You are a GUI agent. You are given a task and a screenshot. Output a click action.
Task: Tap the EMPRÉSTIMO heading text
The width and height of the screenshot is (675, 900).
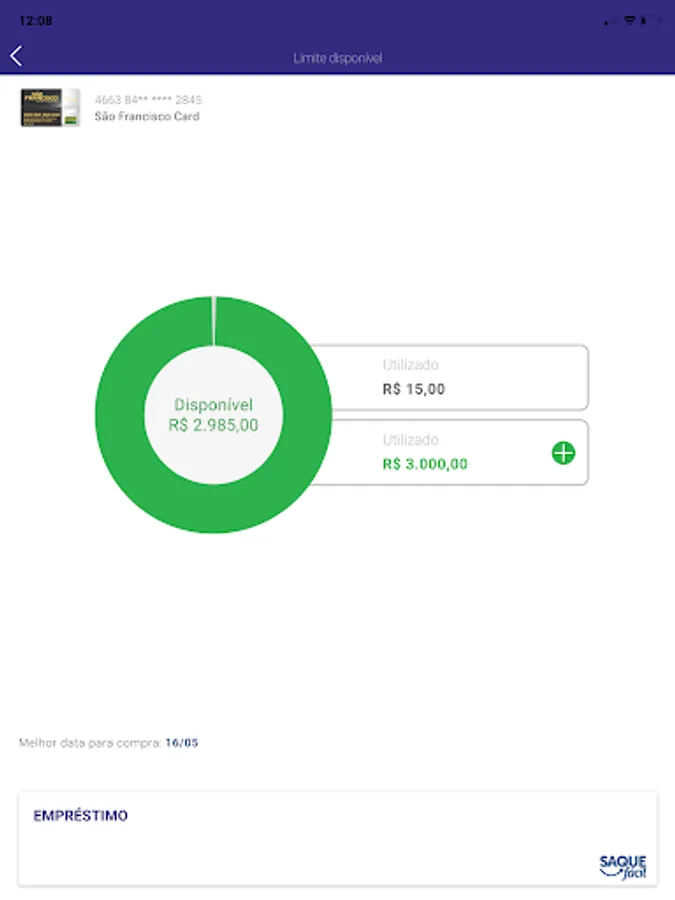click(81, 816)
